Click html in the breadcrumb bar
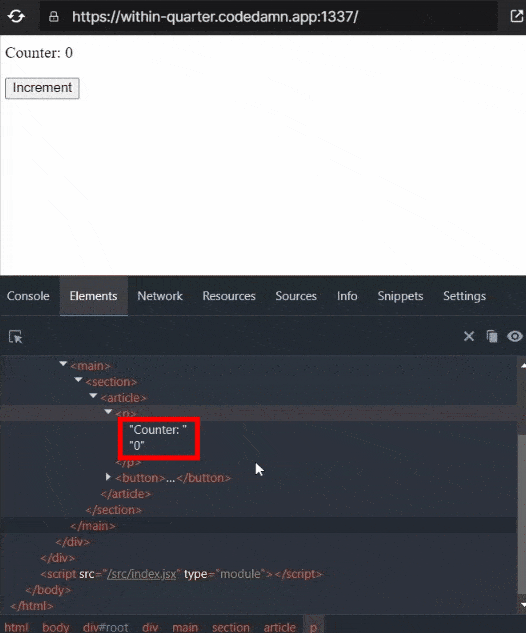This screenshot has width=526, height=633. [x=17, y=627]
